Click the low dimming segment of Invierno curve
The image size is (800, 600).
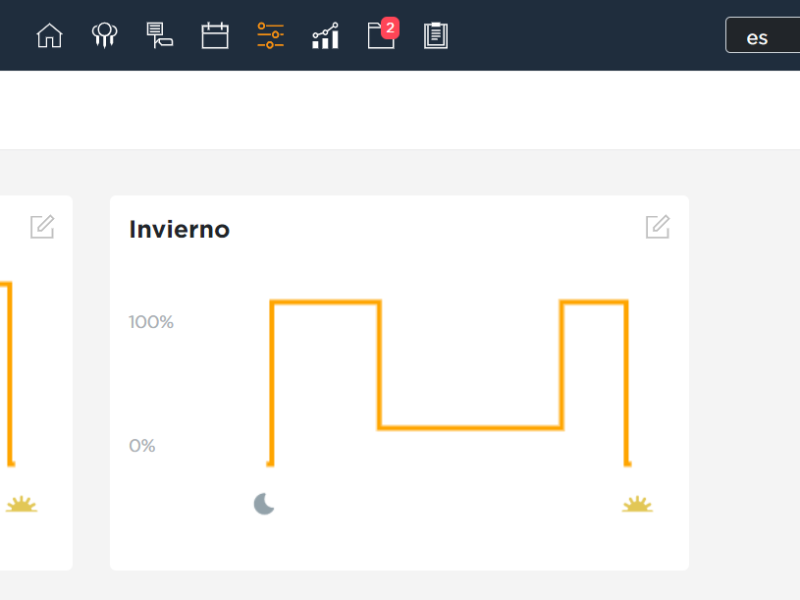tap(470, 428)
